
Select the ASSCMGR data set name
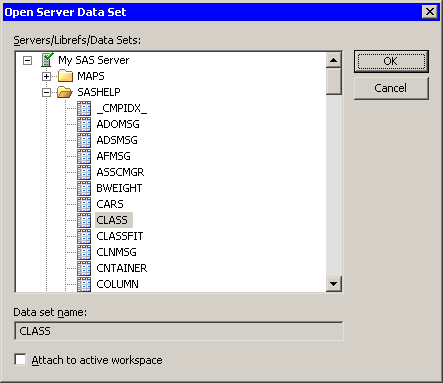pyautogui.click(x=120, y=172)
